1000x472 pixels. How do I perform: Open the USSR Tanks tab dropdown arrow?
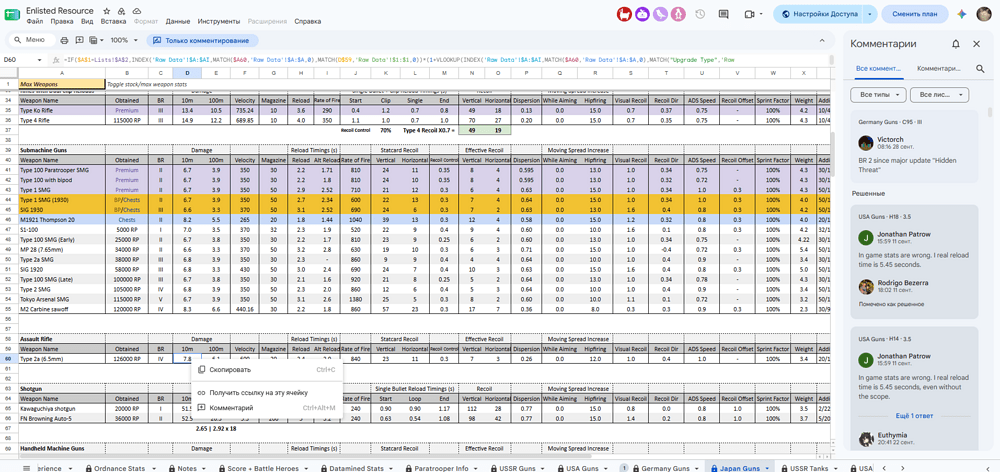pos(835,468)
